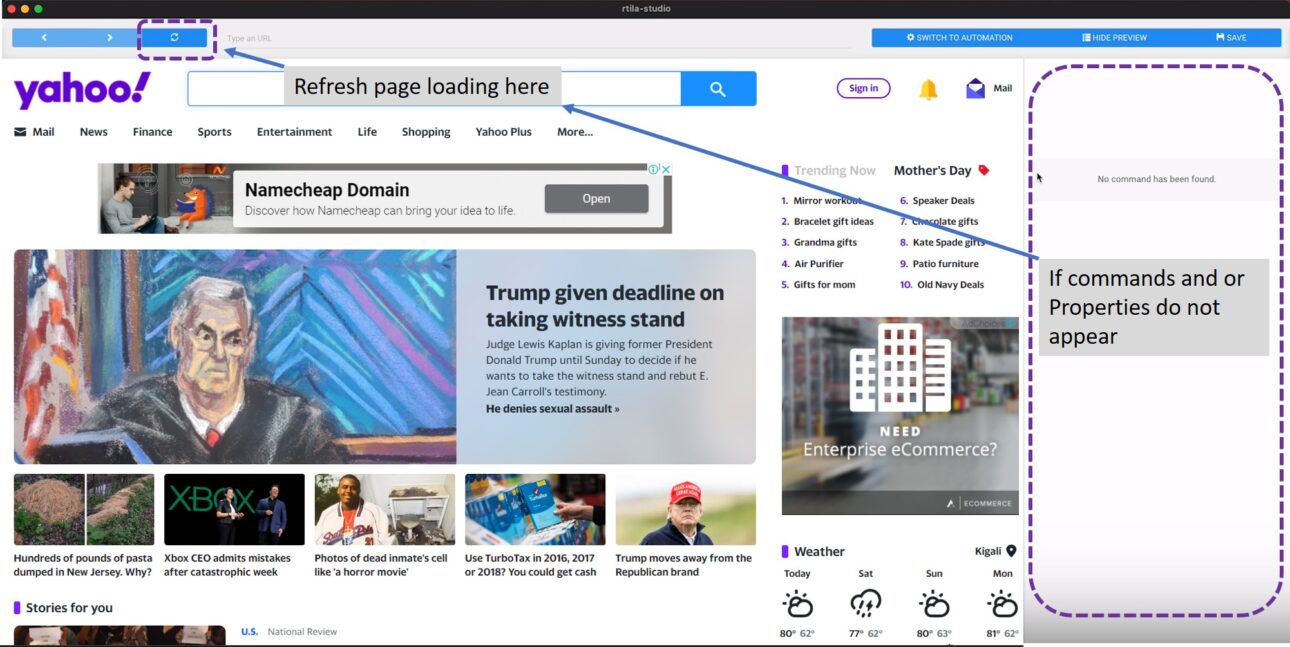The image size is (1290, 647).
Task: Open the More... navigation dropdown
Action: pos(574,131)
